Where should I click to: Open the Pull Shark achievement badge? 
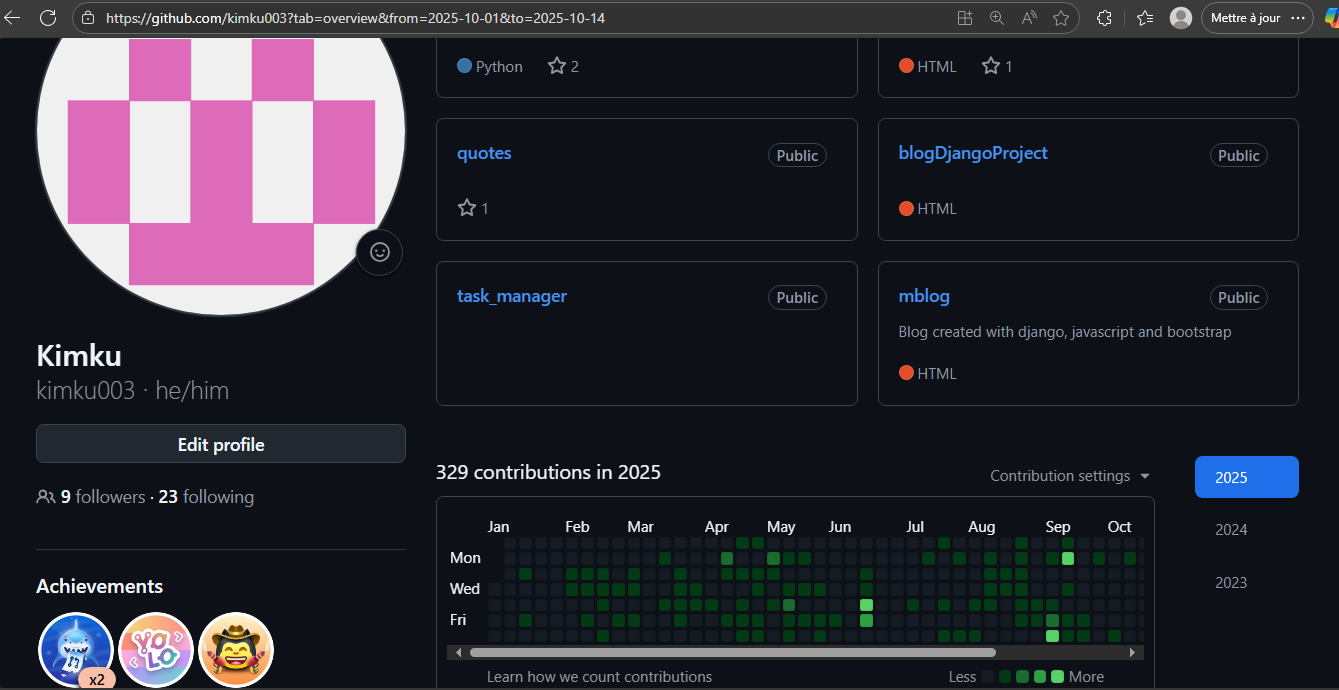tap(75, 650)
